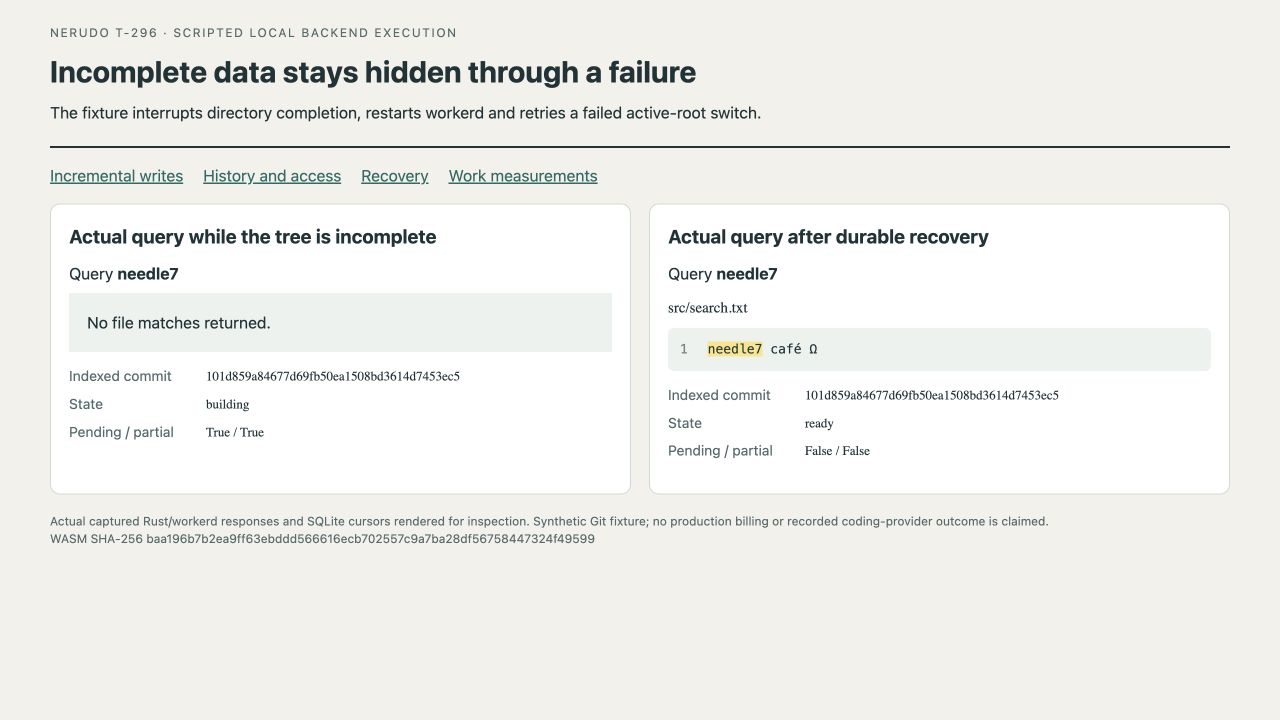This screenshot has width=1280, height=720.
Task: Click the WASM SHA-256 hash line
Action: point(322,539)
